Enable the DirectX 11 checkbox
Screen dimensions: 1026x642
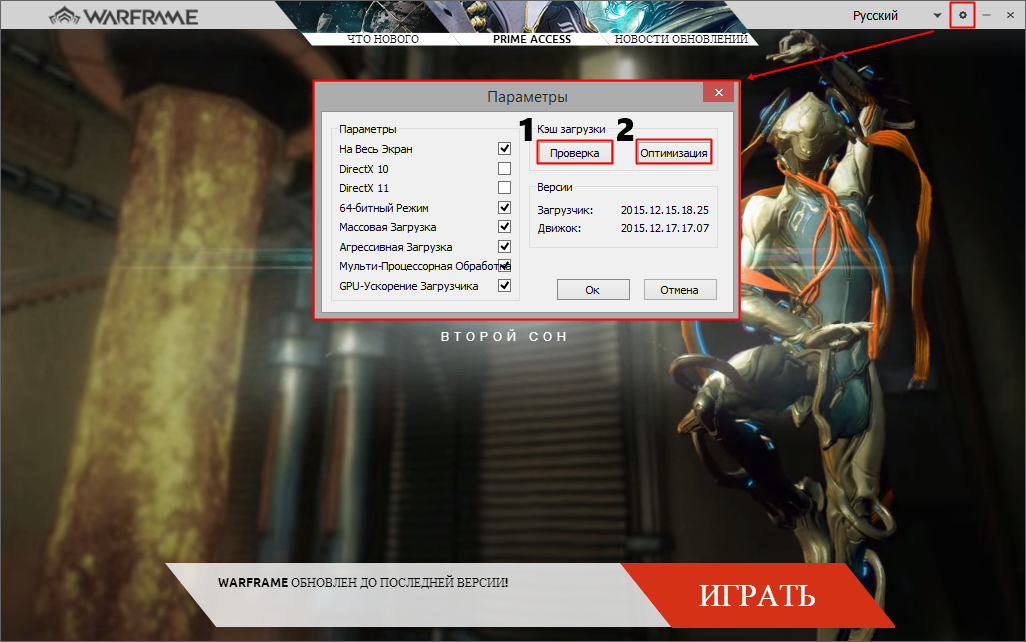[x=505, y=188]
